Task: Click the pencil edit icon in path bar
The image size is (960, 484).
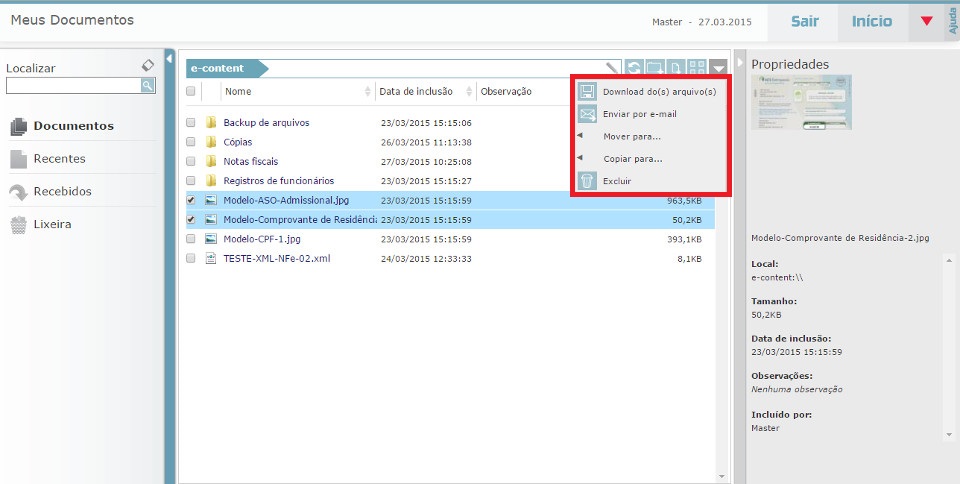Action: [612, 69]
